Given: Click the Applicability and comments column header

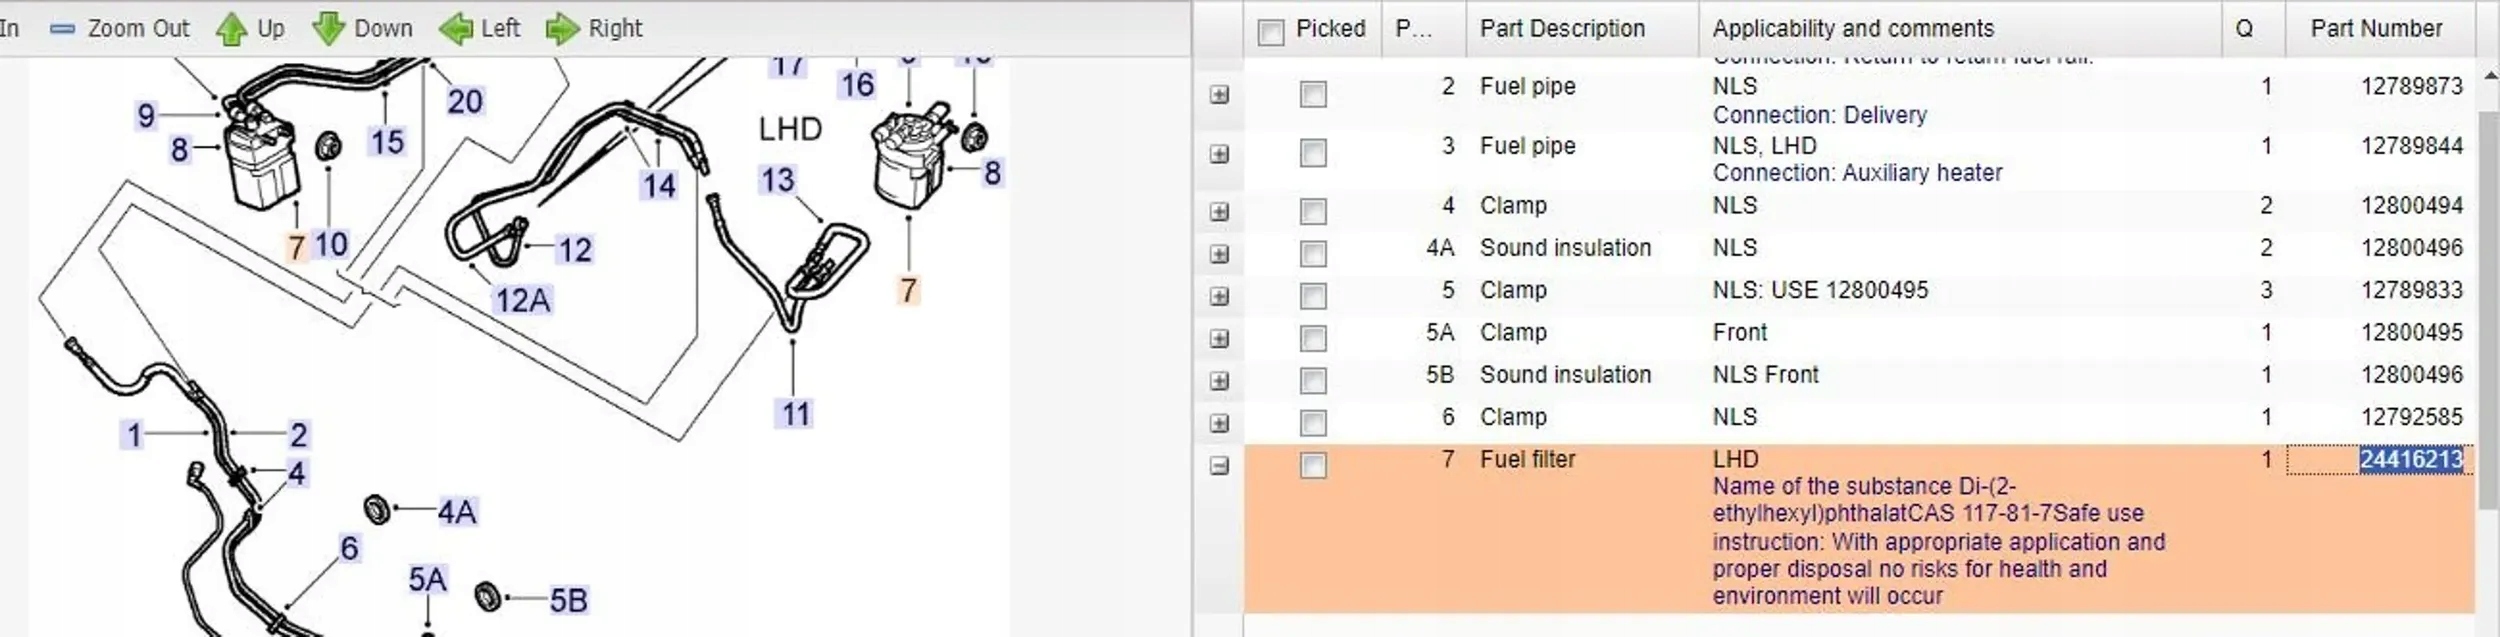Looking at the screenshot, I should click(x=1852, y=29).
